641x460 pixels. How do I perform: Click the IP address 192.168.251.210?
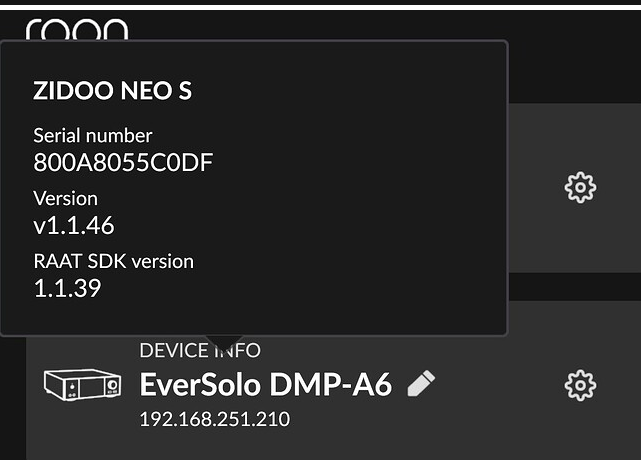click(214, 419)
